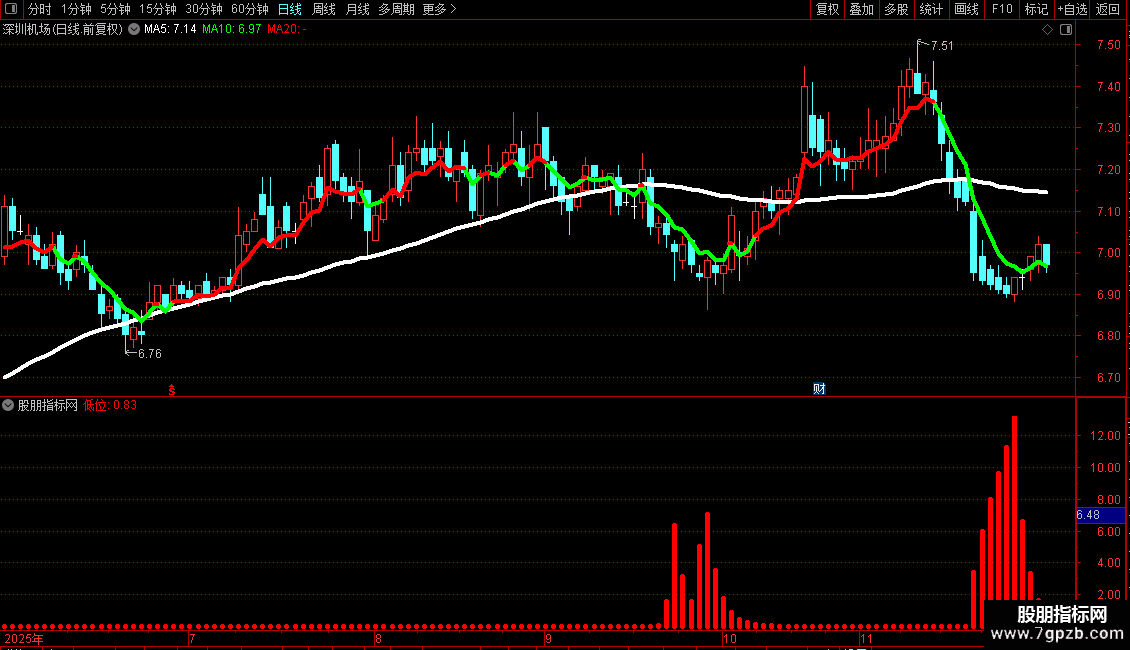Click the panel layout icon at top-left
Image resolution: width=1130 pixels, height=650 pixels.
coord(11,9)
